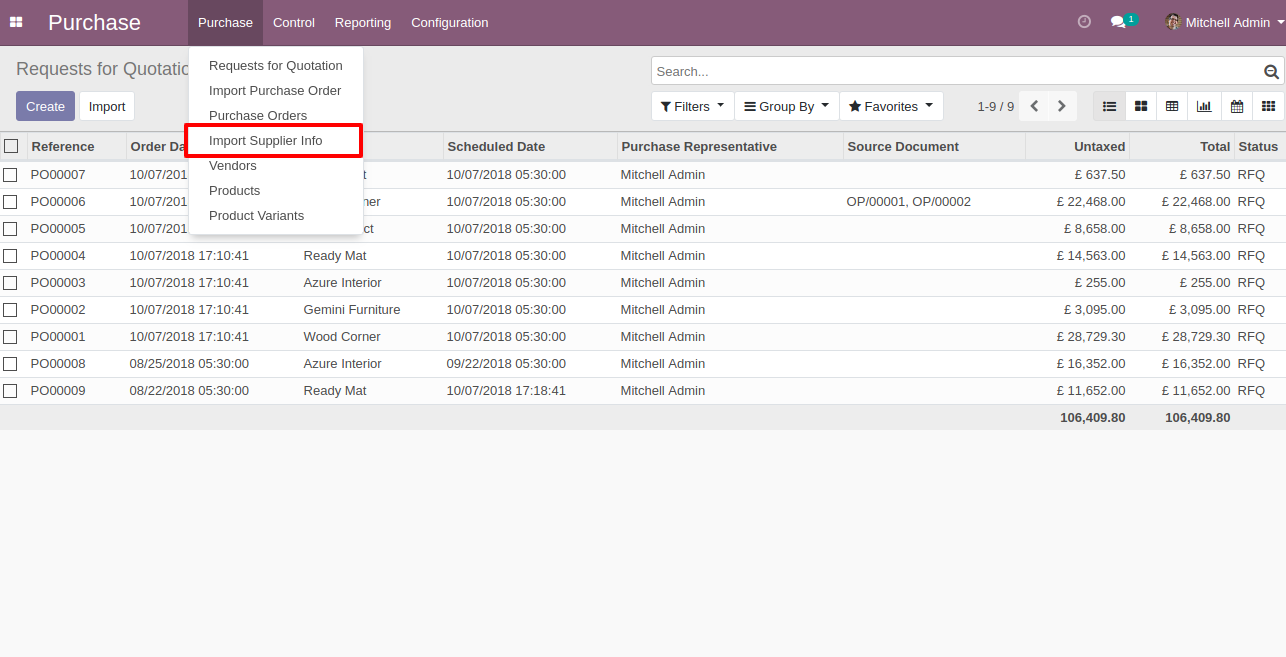1286x657 pixels.
Task: Sort by Total column header
Action: (1182, 146)
